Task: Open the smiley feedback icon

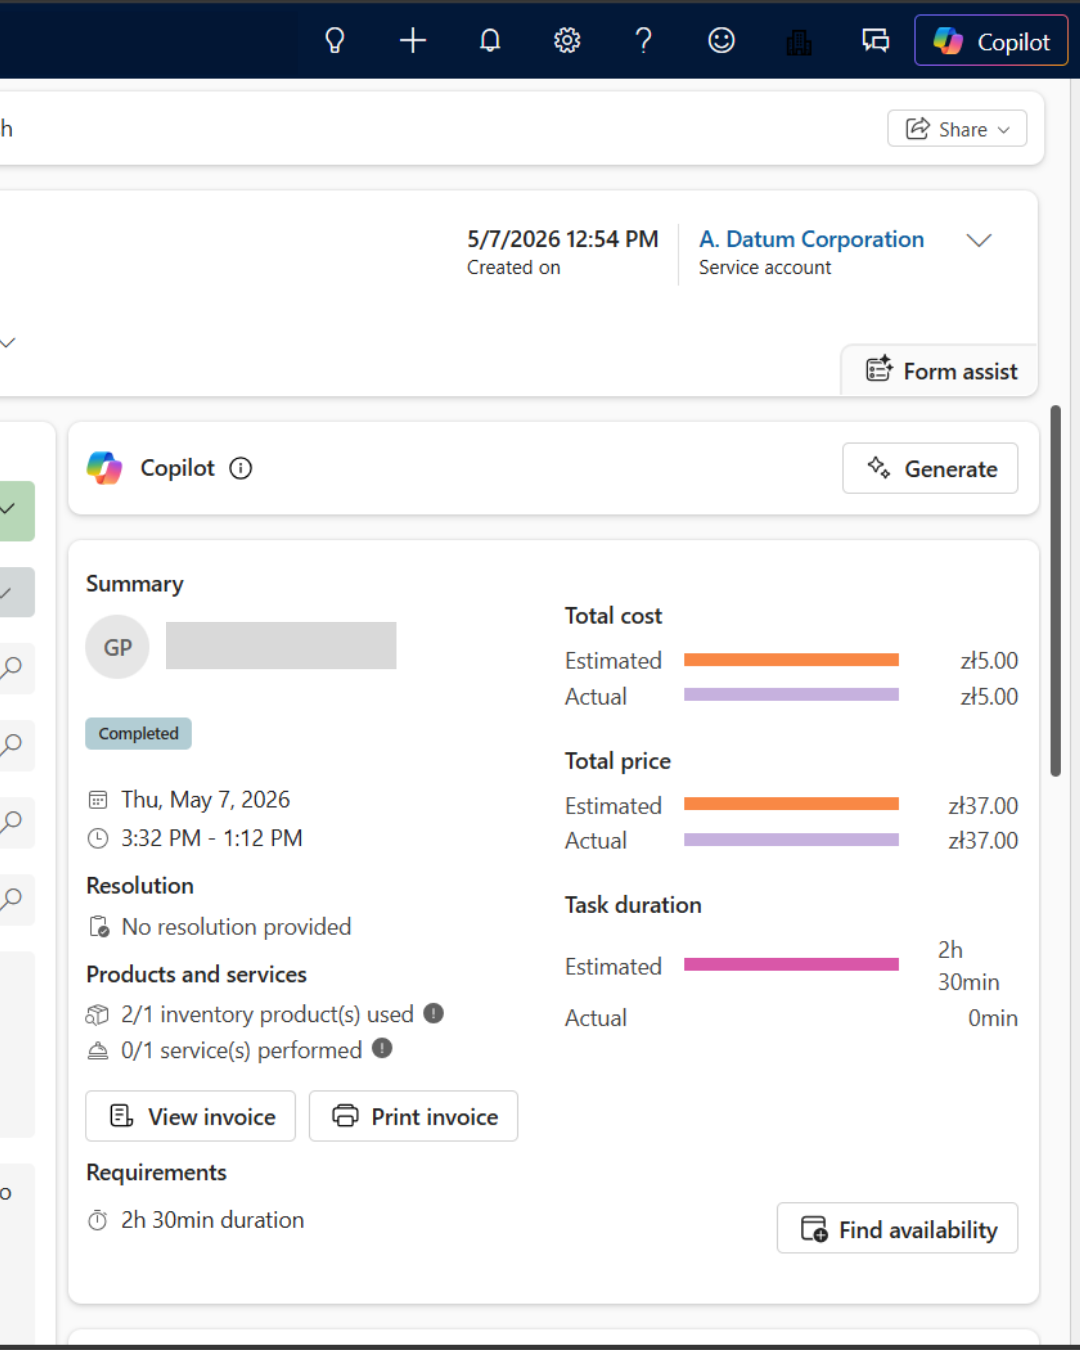Action: pyautogui.click(x=721, y=40)
